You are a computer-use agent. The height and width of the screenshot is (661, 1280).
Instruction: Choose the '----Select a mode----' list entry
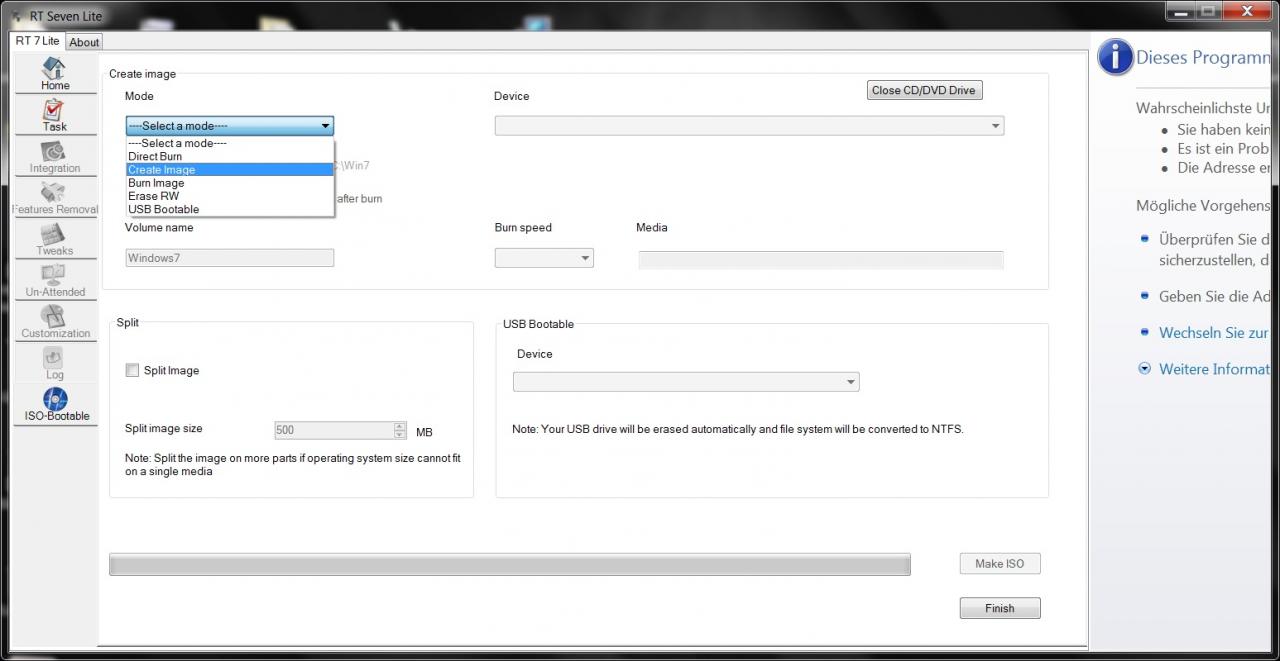229,143
